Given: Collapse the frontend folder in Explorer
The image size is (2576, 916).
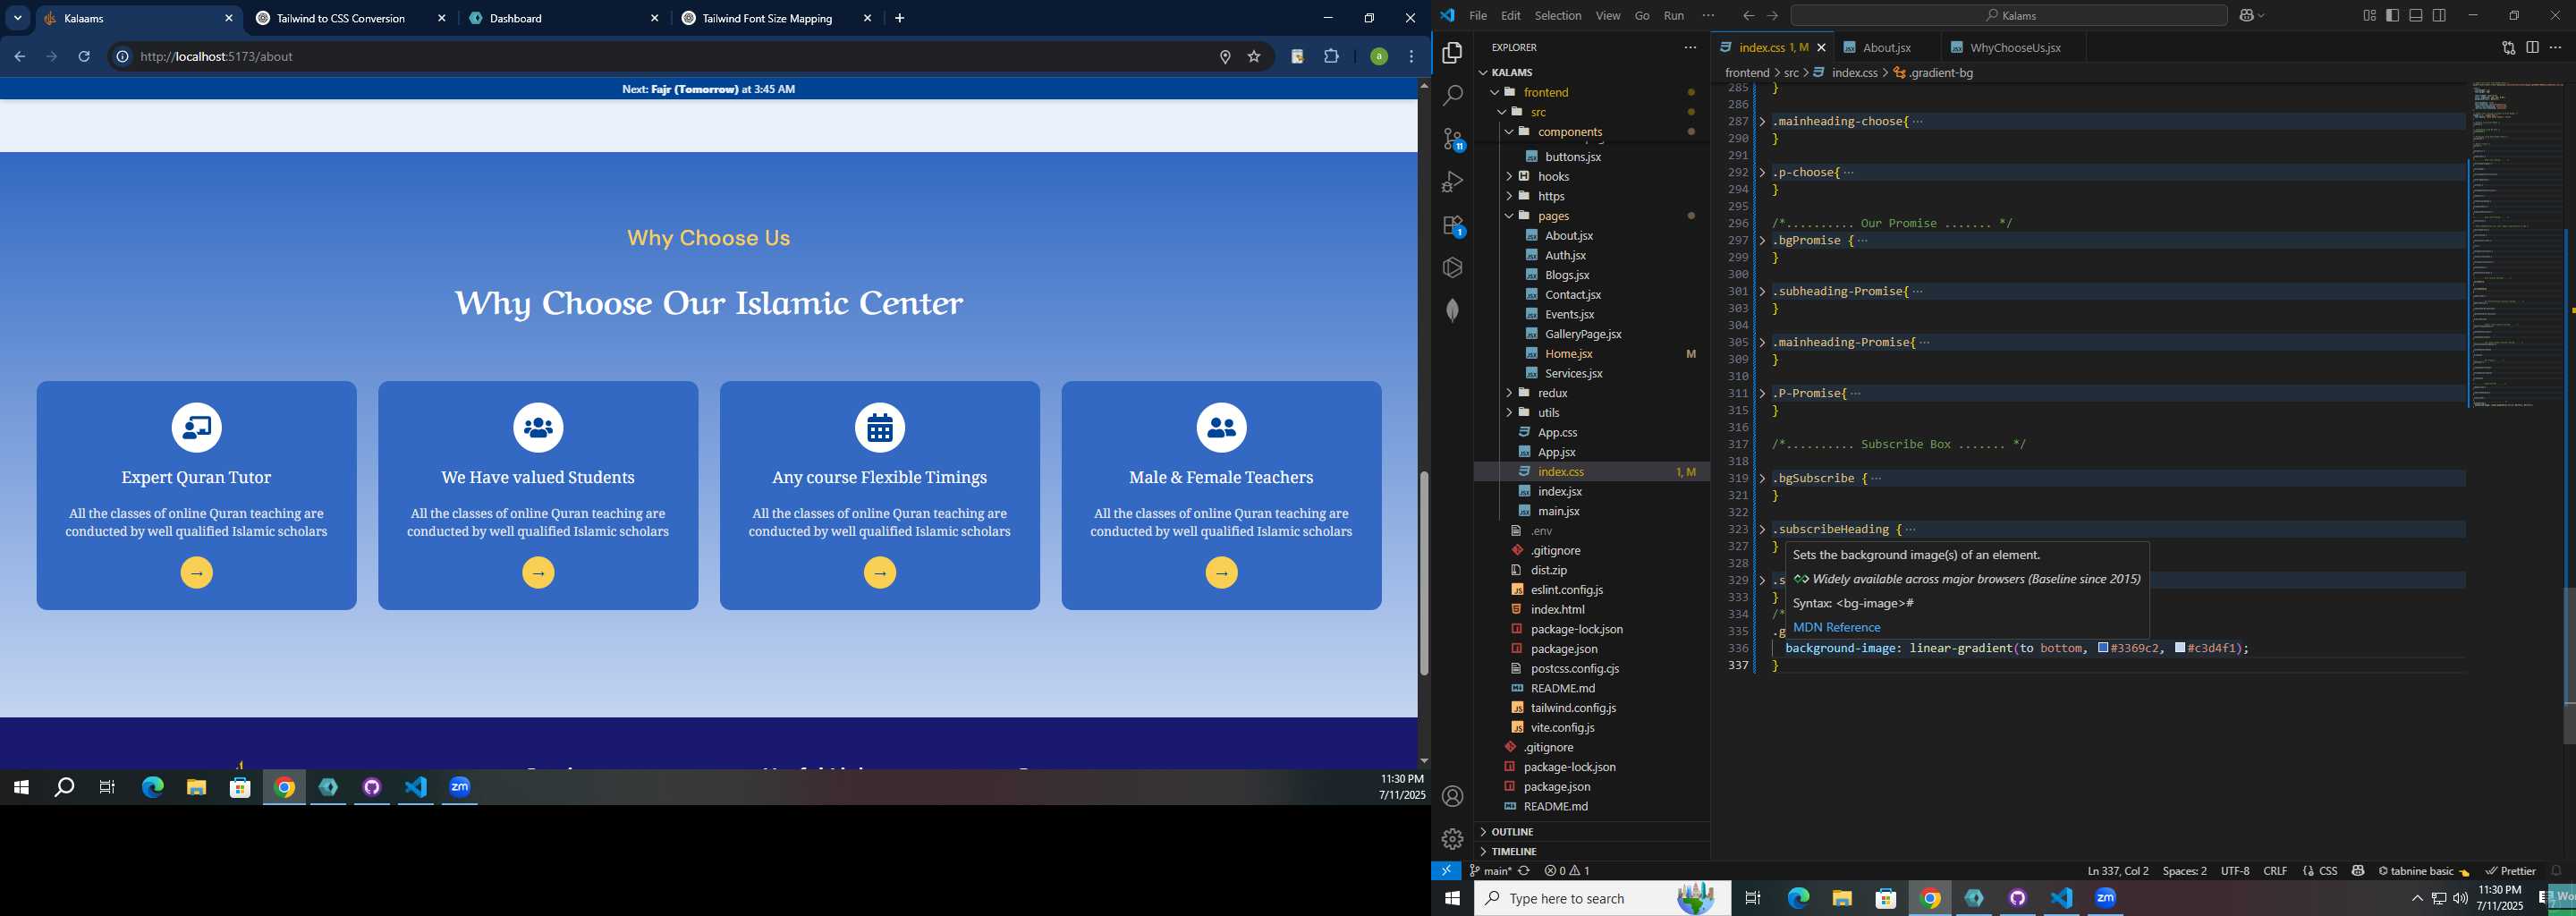Looking at the screenshot, I should tap(1495, 92).
